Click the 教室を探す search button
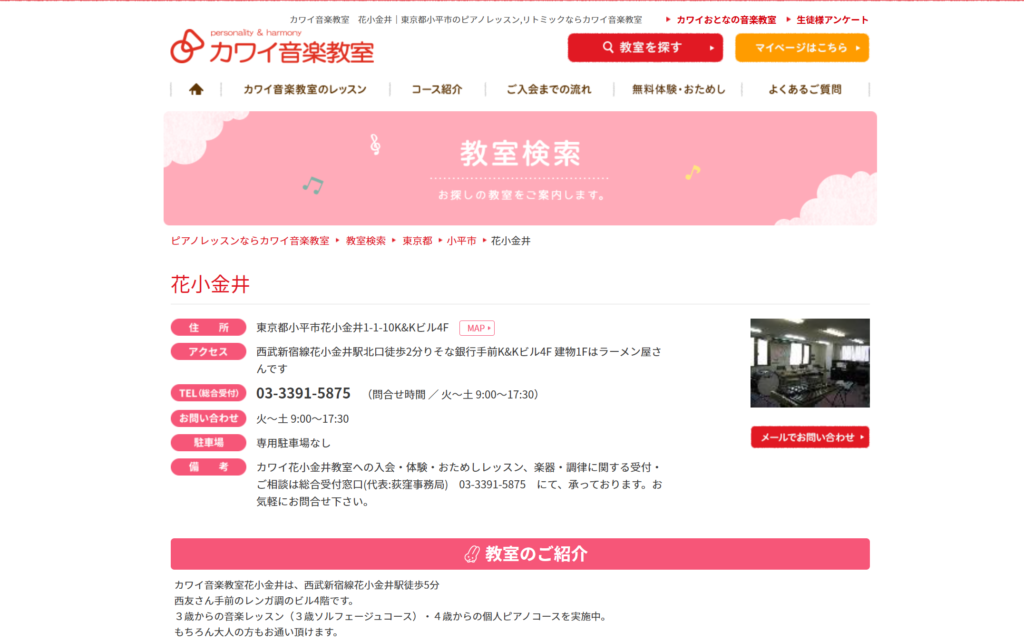The height and width of the screenshot is (641, 1024). [645, 48]
